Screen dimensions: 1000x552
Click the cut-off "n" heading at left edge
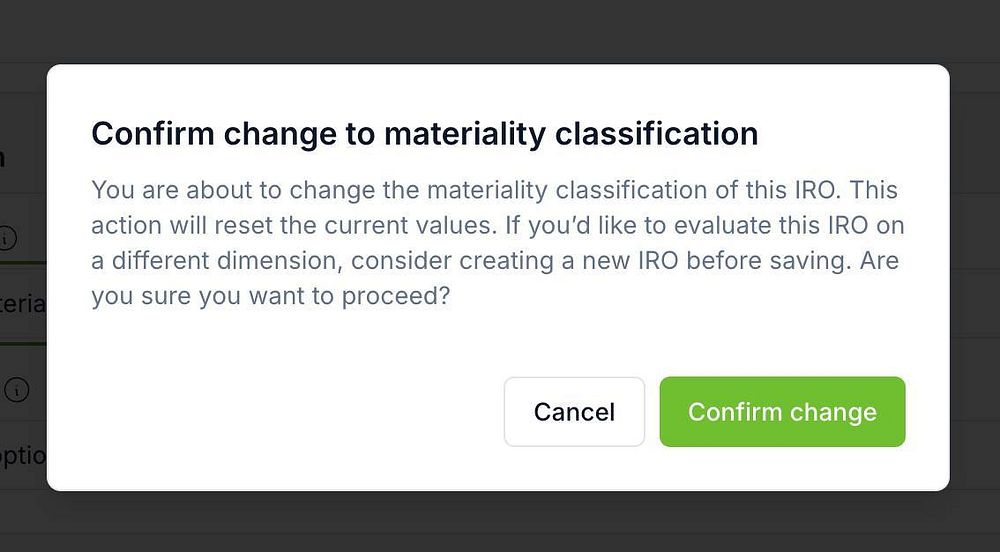[x=3, y=157]
